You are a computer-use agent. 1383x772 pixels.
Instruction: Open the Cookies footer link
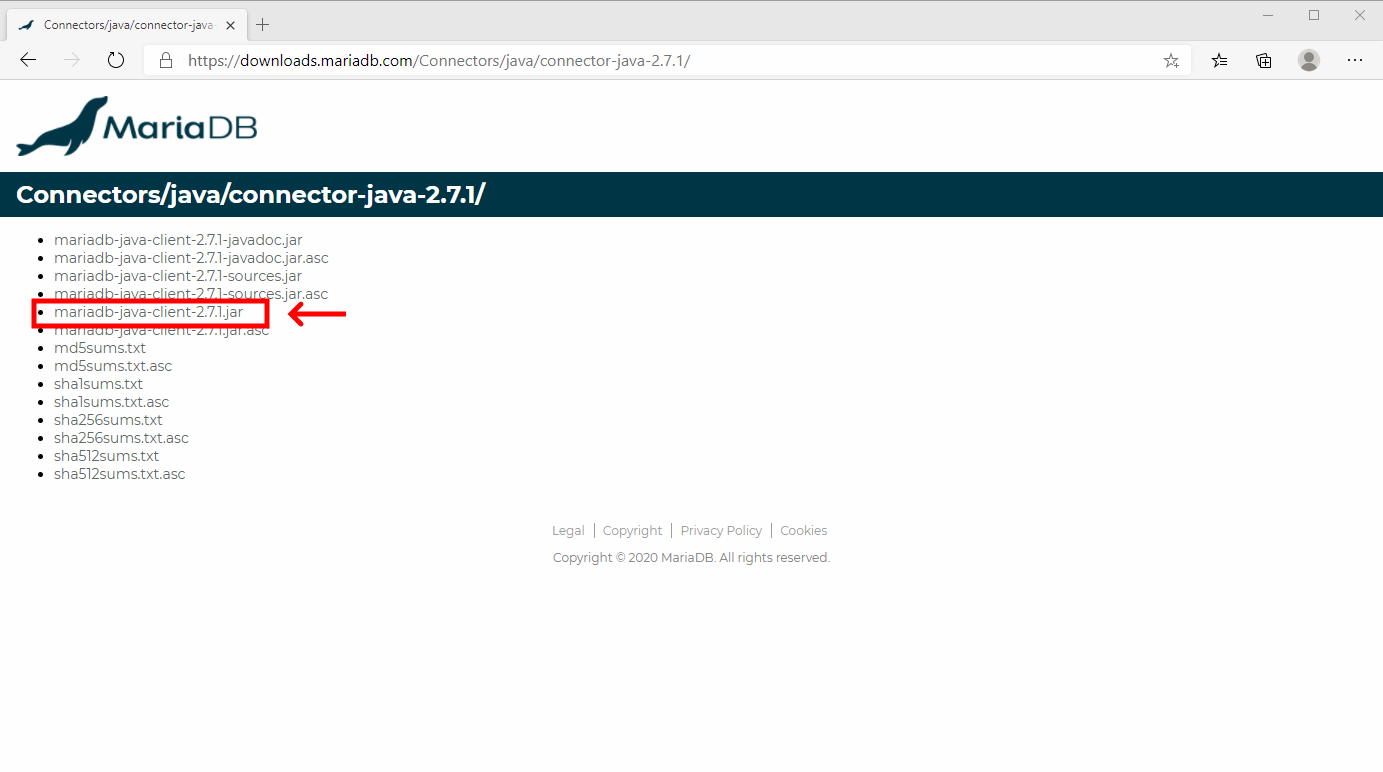pos(803,531)
